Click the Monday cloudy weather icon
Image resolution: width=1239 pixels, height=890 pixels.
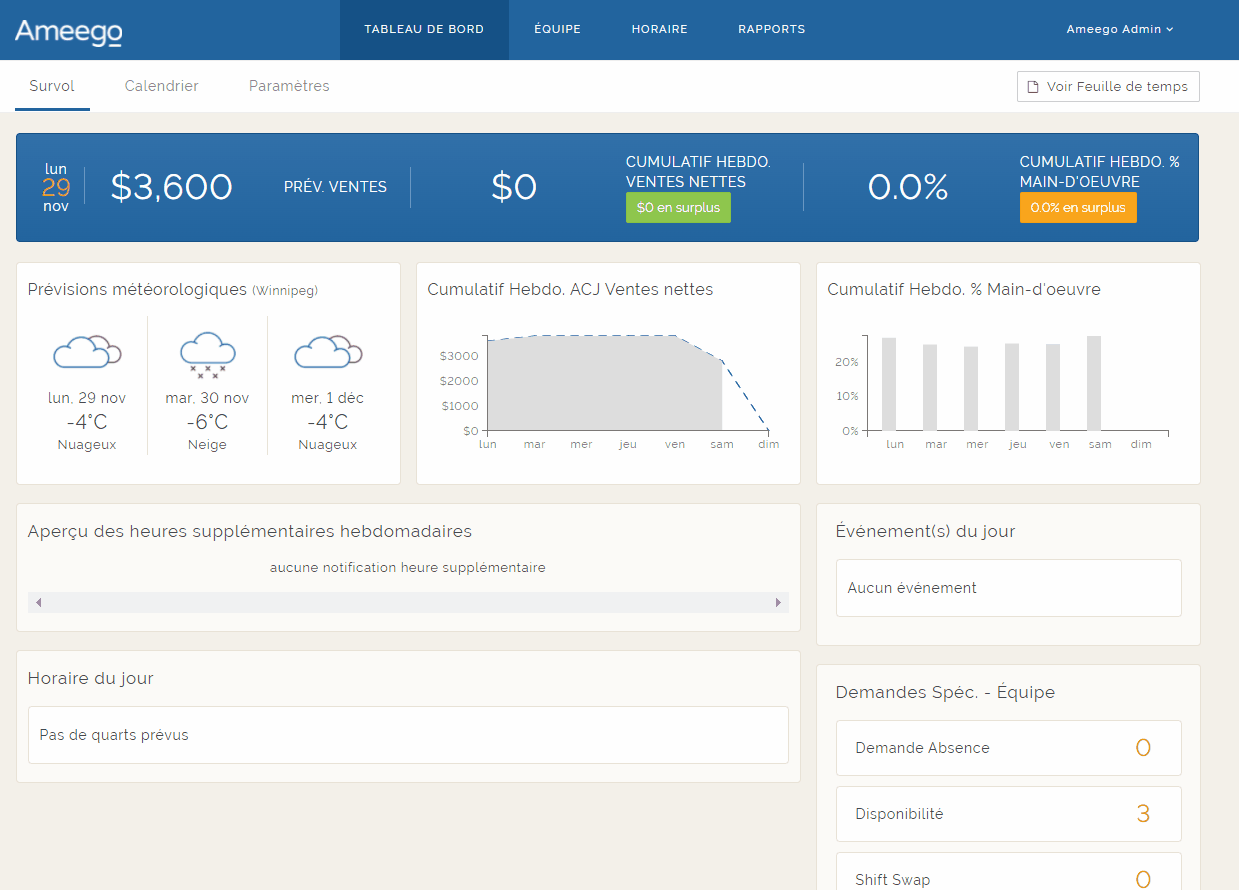point(86,352)
